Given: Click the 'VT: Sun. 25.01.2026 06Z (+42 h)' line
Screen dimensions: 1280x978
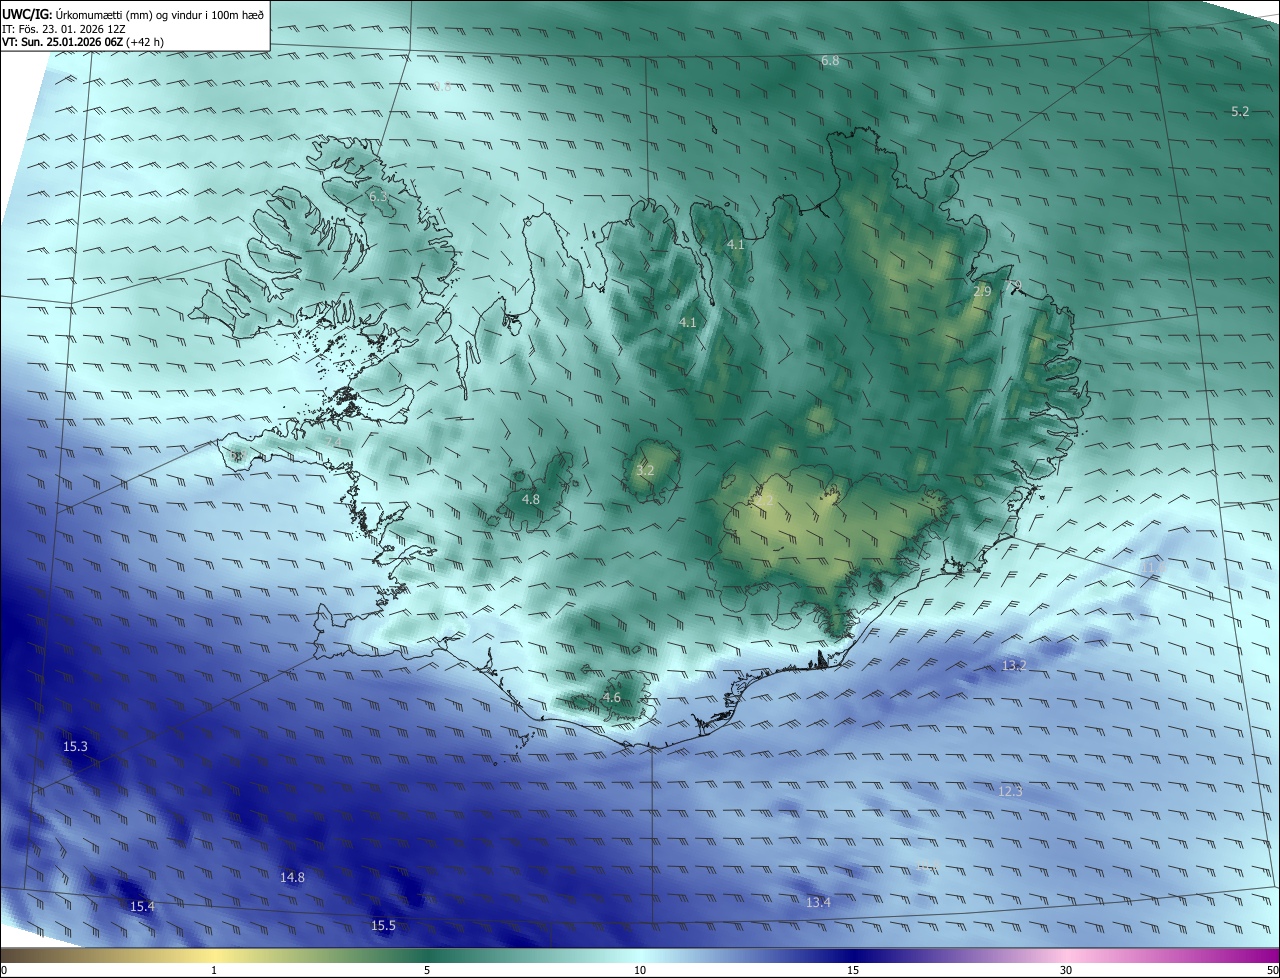Looking at the screenshot, I should tap(83, 43).
